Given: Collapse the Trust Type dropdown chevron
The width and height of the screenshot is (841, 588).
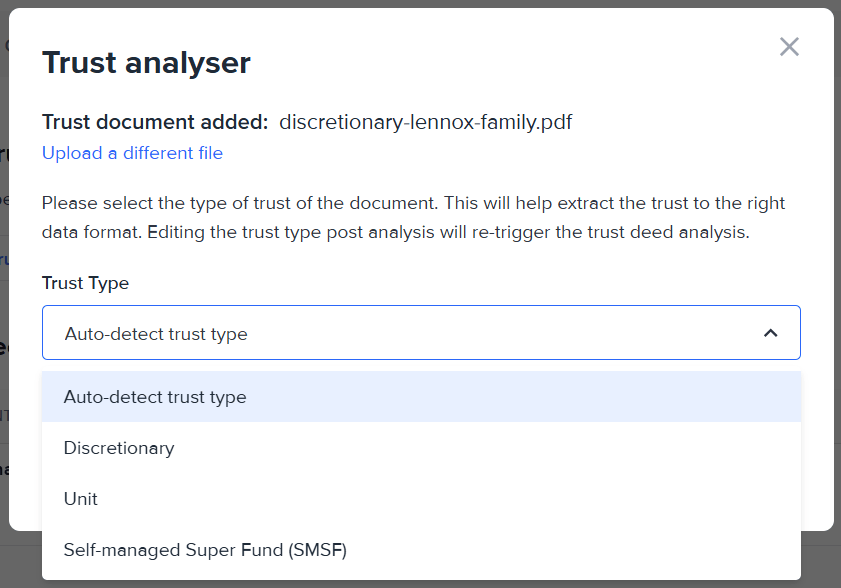Looking at the screenshot, I should click(x=770, y=333).
